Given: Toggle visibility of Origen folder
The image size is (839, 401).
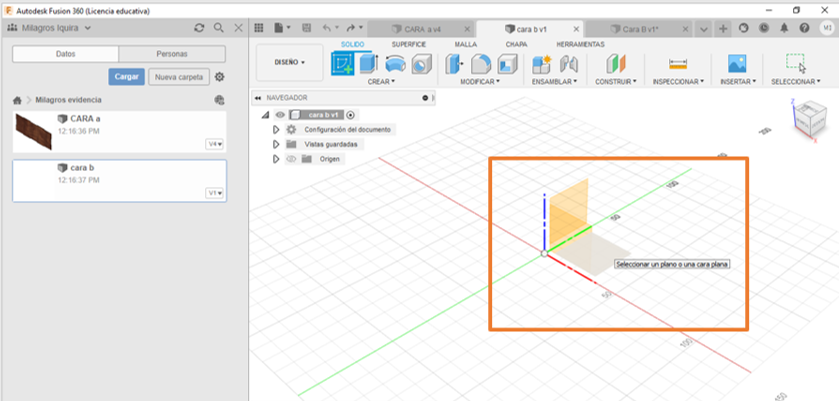Looking at the screenshot, I should pos(292,159).
